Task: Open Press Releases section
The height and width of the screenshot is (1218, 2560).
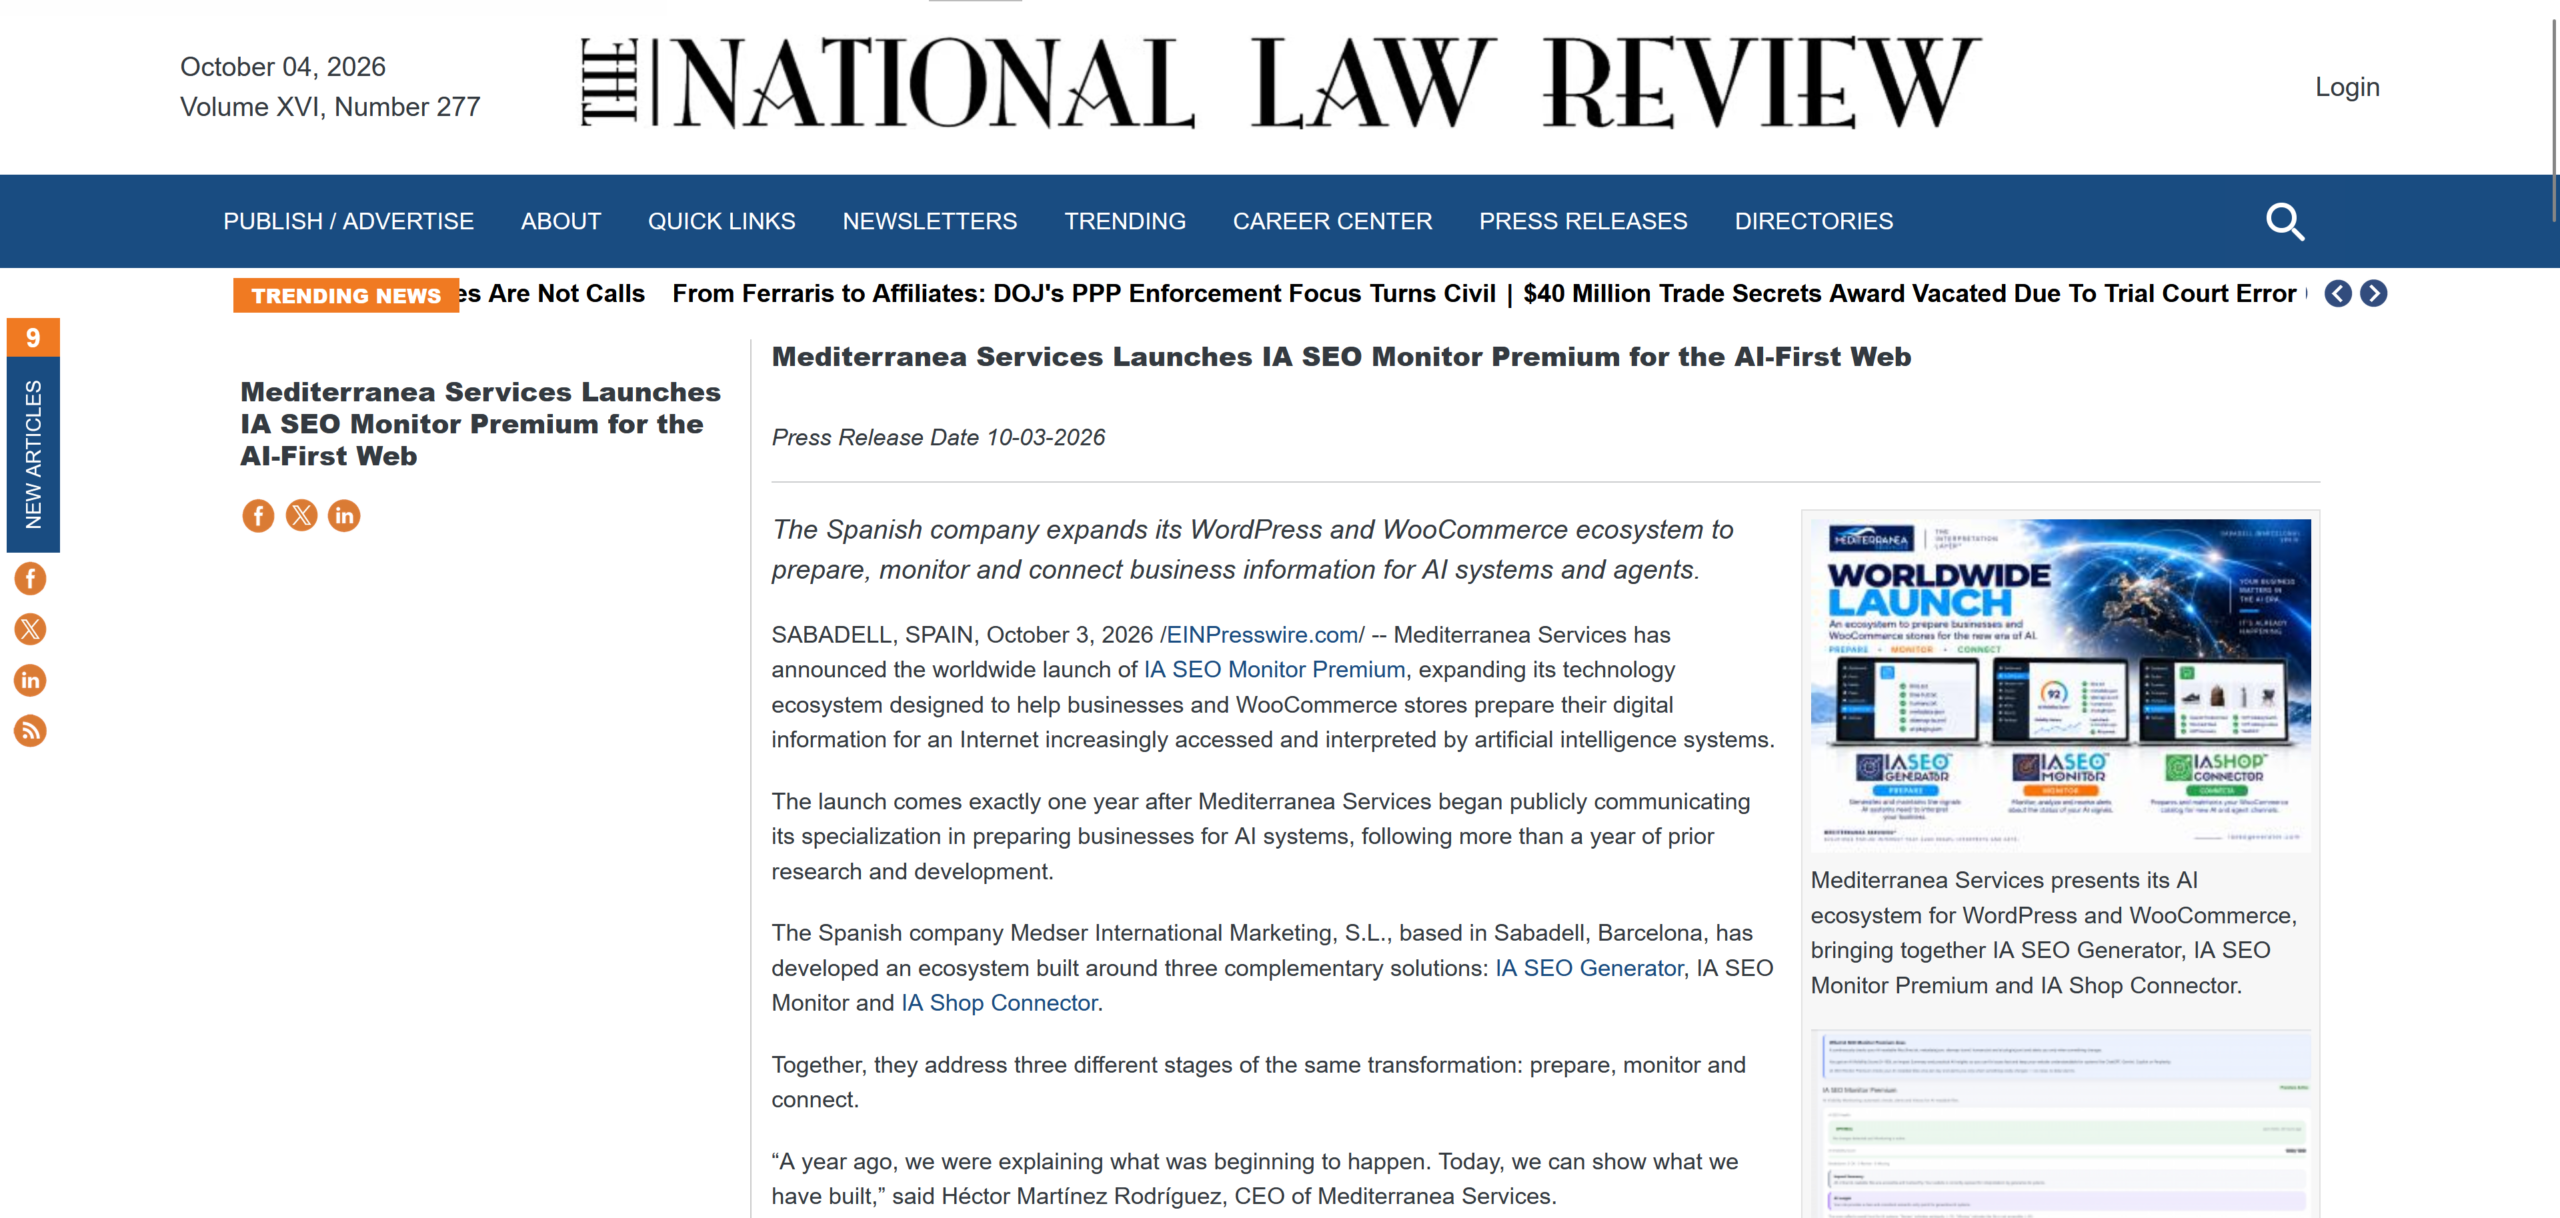Action: pyautogui.click(x=1584, y=221)
